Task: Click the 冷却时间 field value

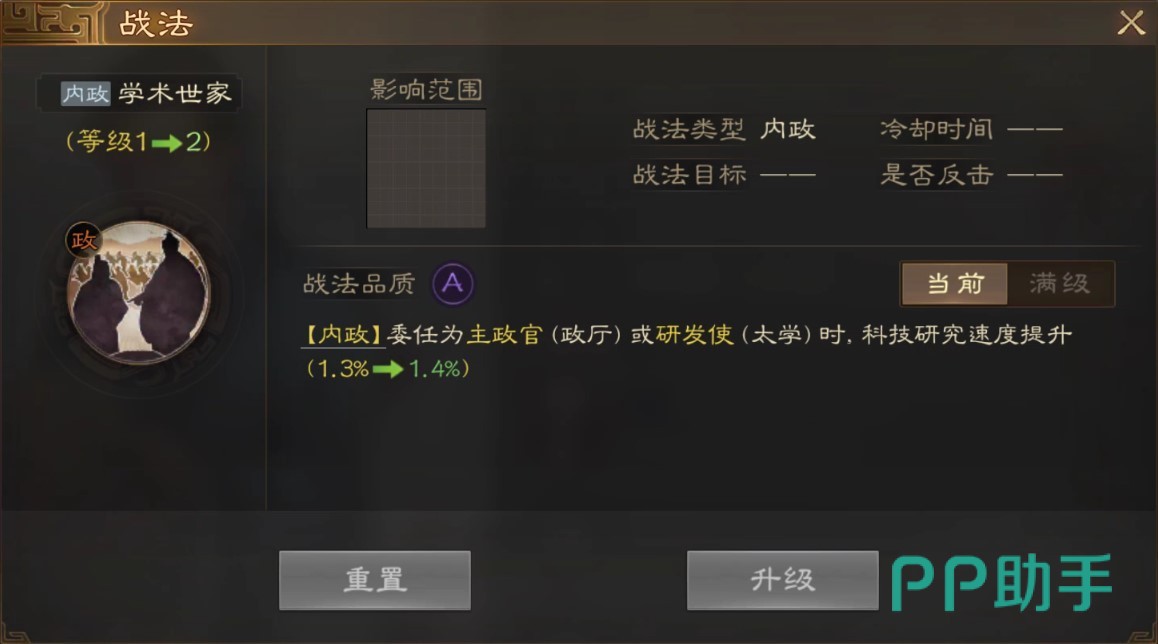Action: 1035,130
